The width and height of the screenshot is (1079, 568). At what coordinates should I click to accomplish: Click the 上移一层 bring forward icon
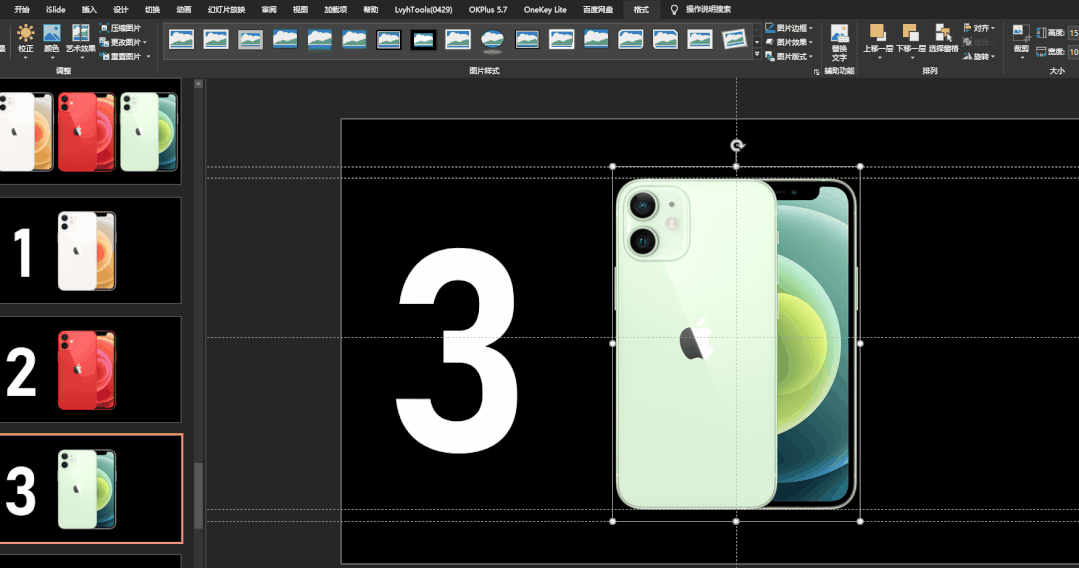[x=877, y=33]
